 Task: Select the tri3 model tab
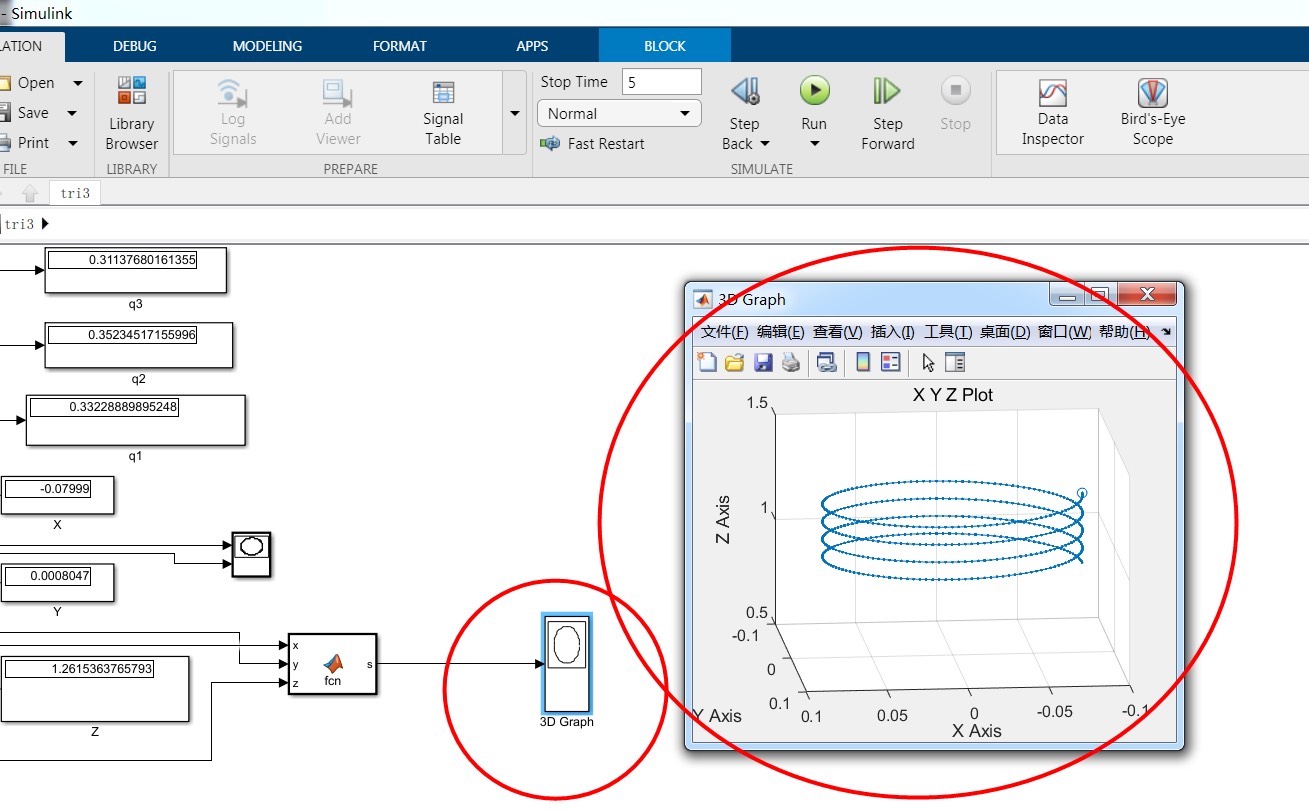tap(75, 193)
